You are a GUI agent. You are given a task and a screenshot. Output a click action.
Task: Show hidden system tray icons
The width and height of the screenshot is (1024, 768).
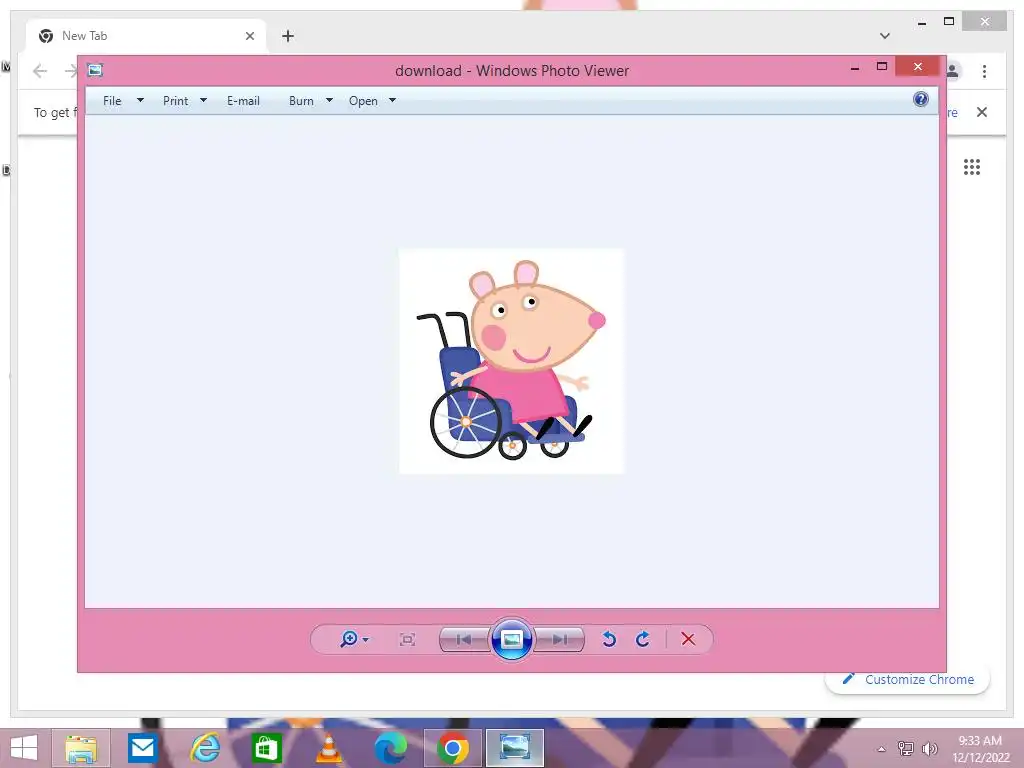[881, 749]
